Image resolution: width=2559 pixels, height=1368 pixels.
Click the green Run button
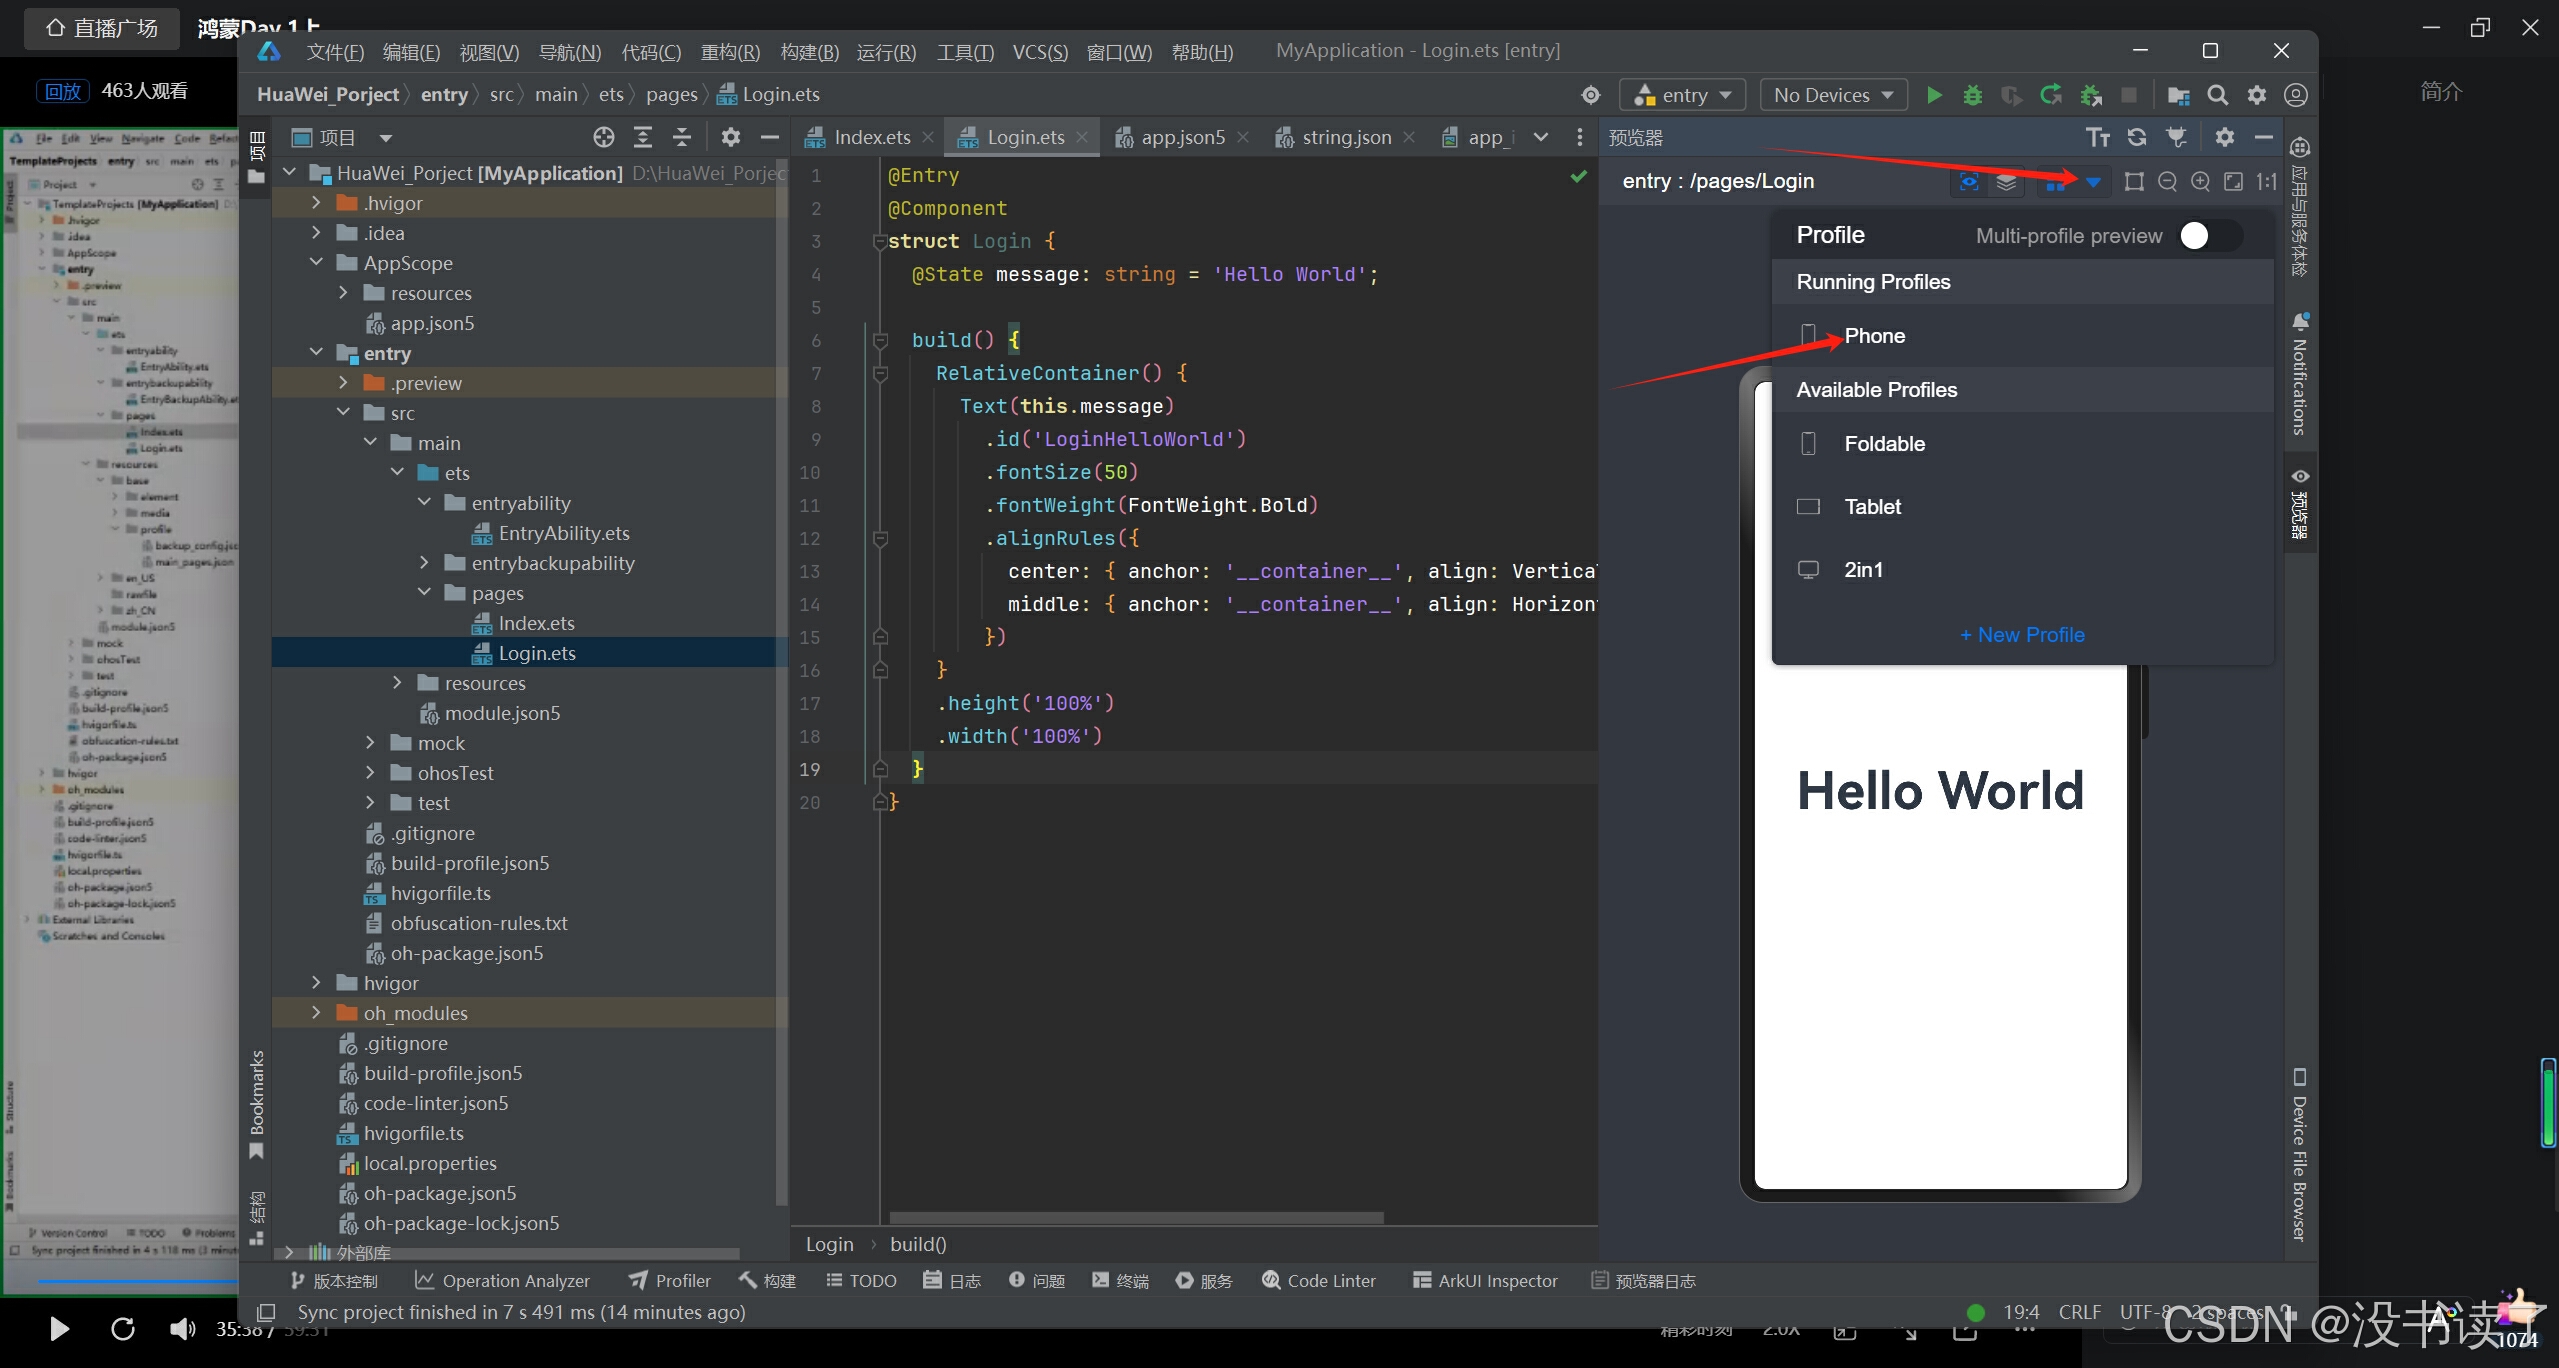click(1934, 95)
